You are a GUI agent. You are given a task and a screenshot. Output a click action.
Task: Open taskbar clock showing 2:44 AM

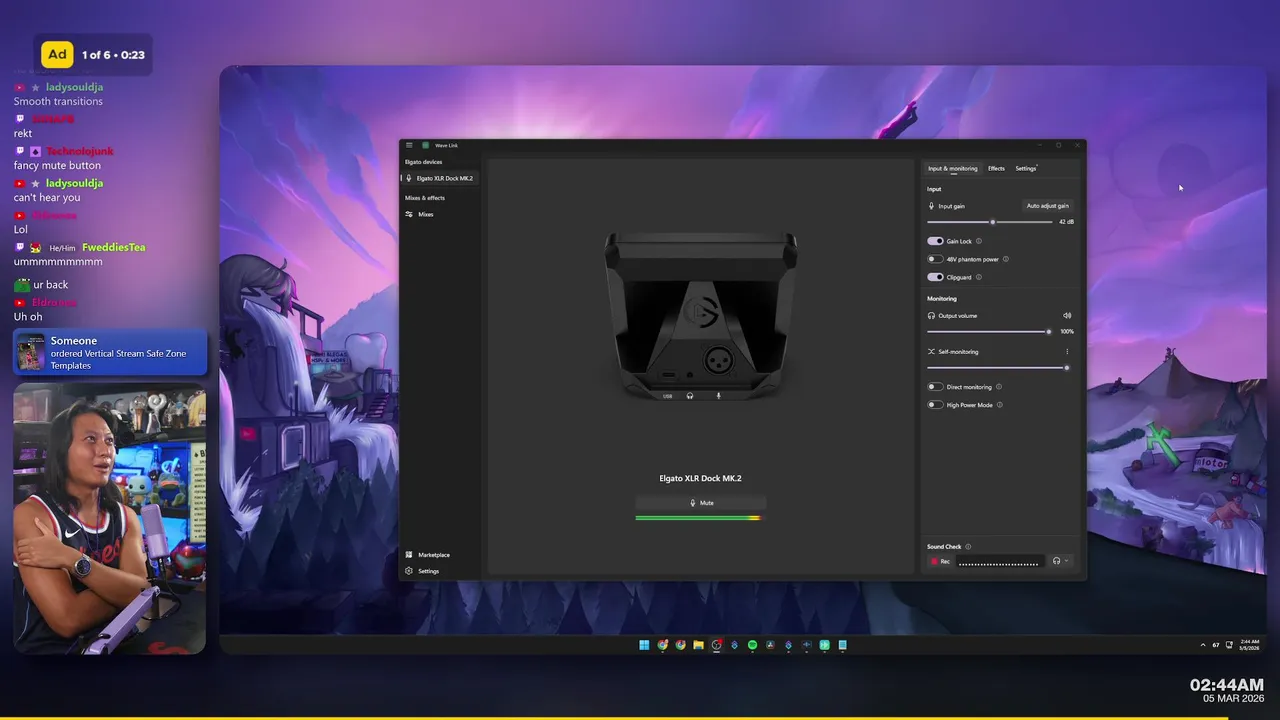point(1250,645)
